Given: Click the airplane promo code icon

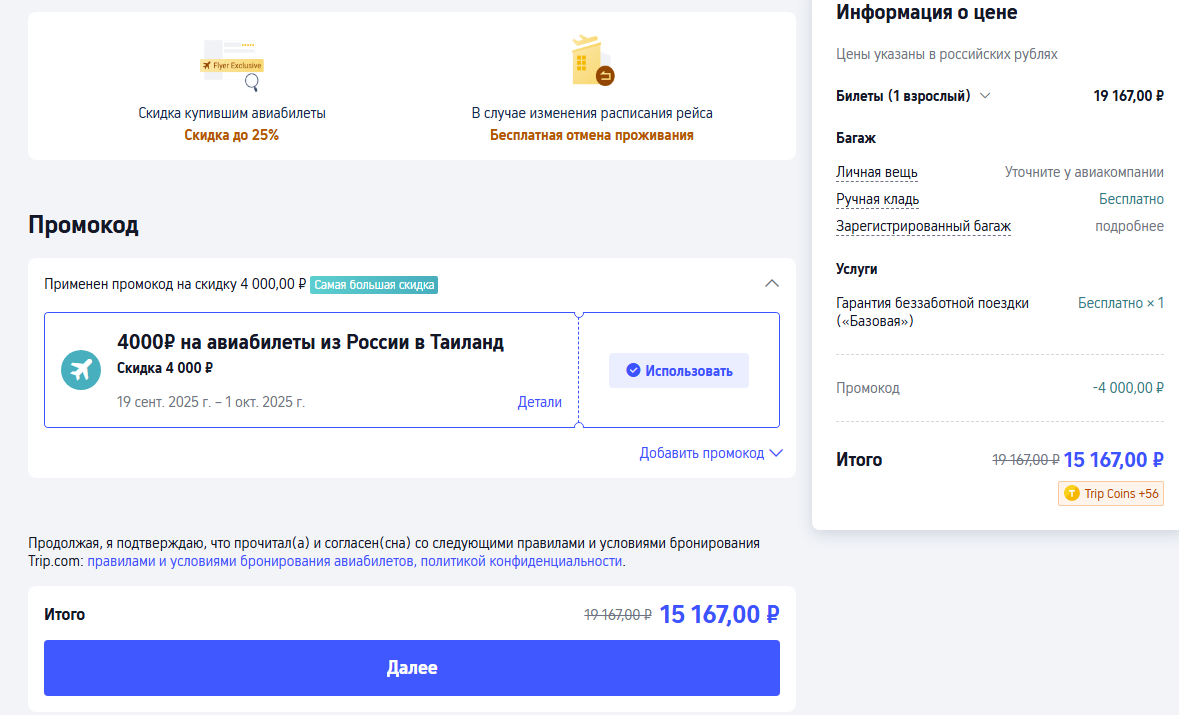Looking at the screenshot, I should [81, 370].
